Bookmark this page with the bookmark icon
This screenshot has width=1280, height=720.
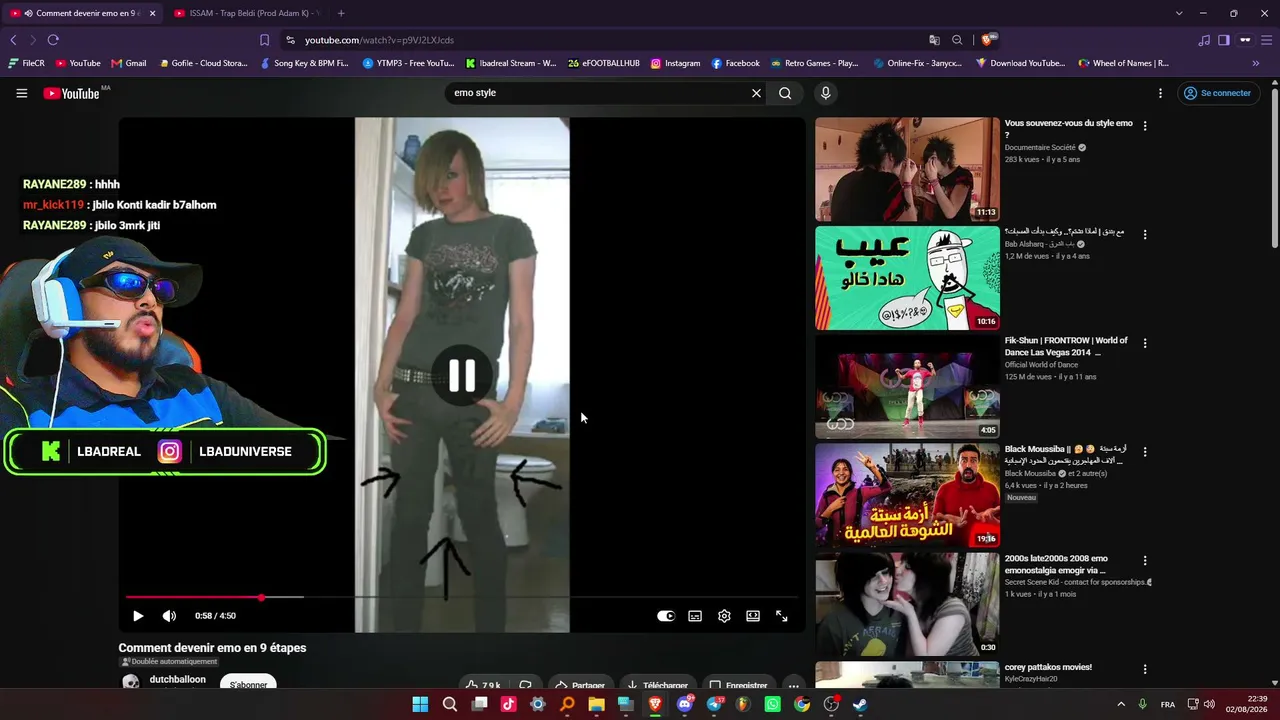point(264,40)
